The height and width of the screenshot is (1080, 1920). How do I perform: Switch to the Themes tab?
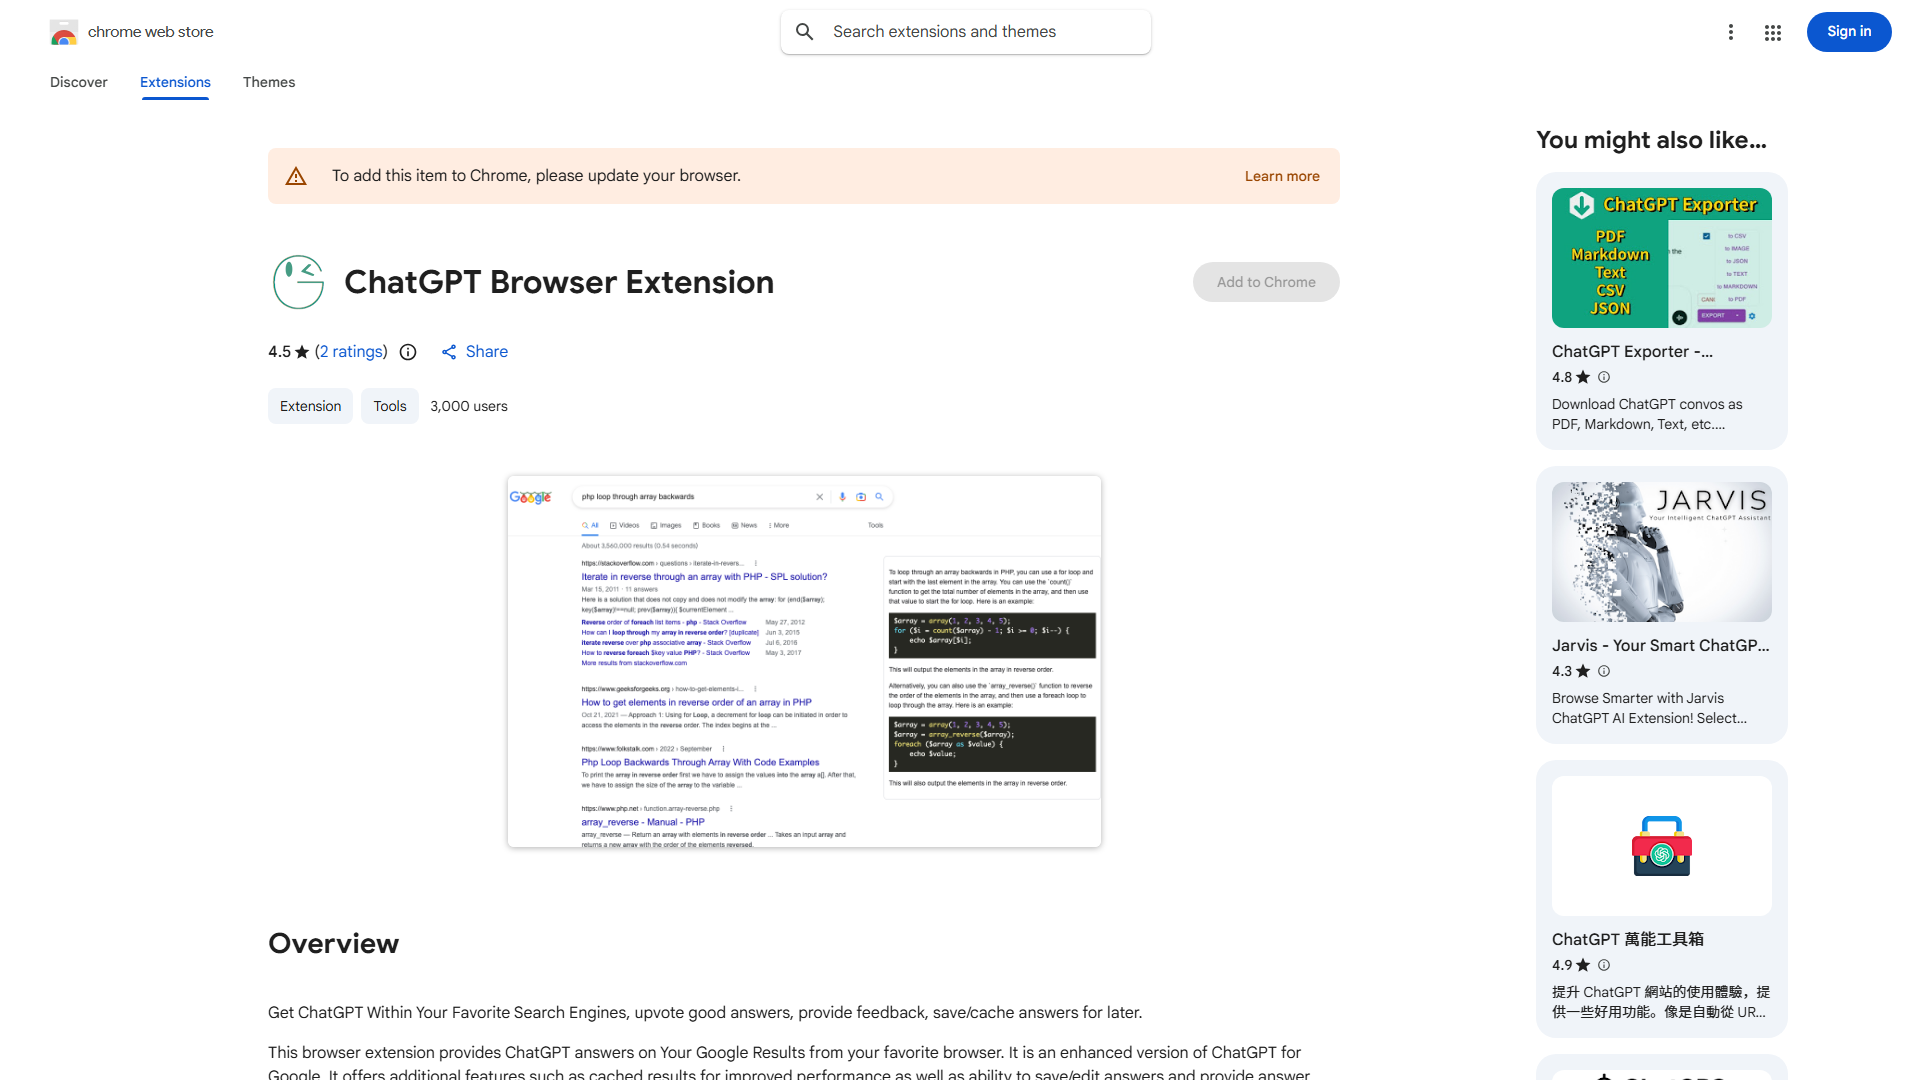268,82
